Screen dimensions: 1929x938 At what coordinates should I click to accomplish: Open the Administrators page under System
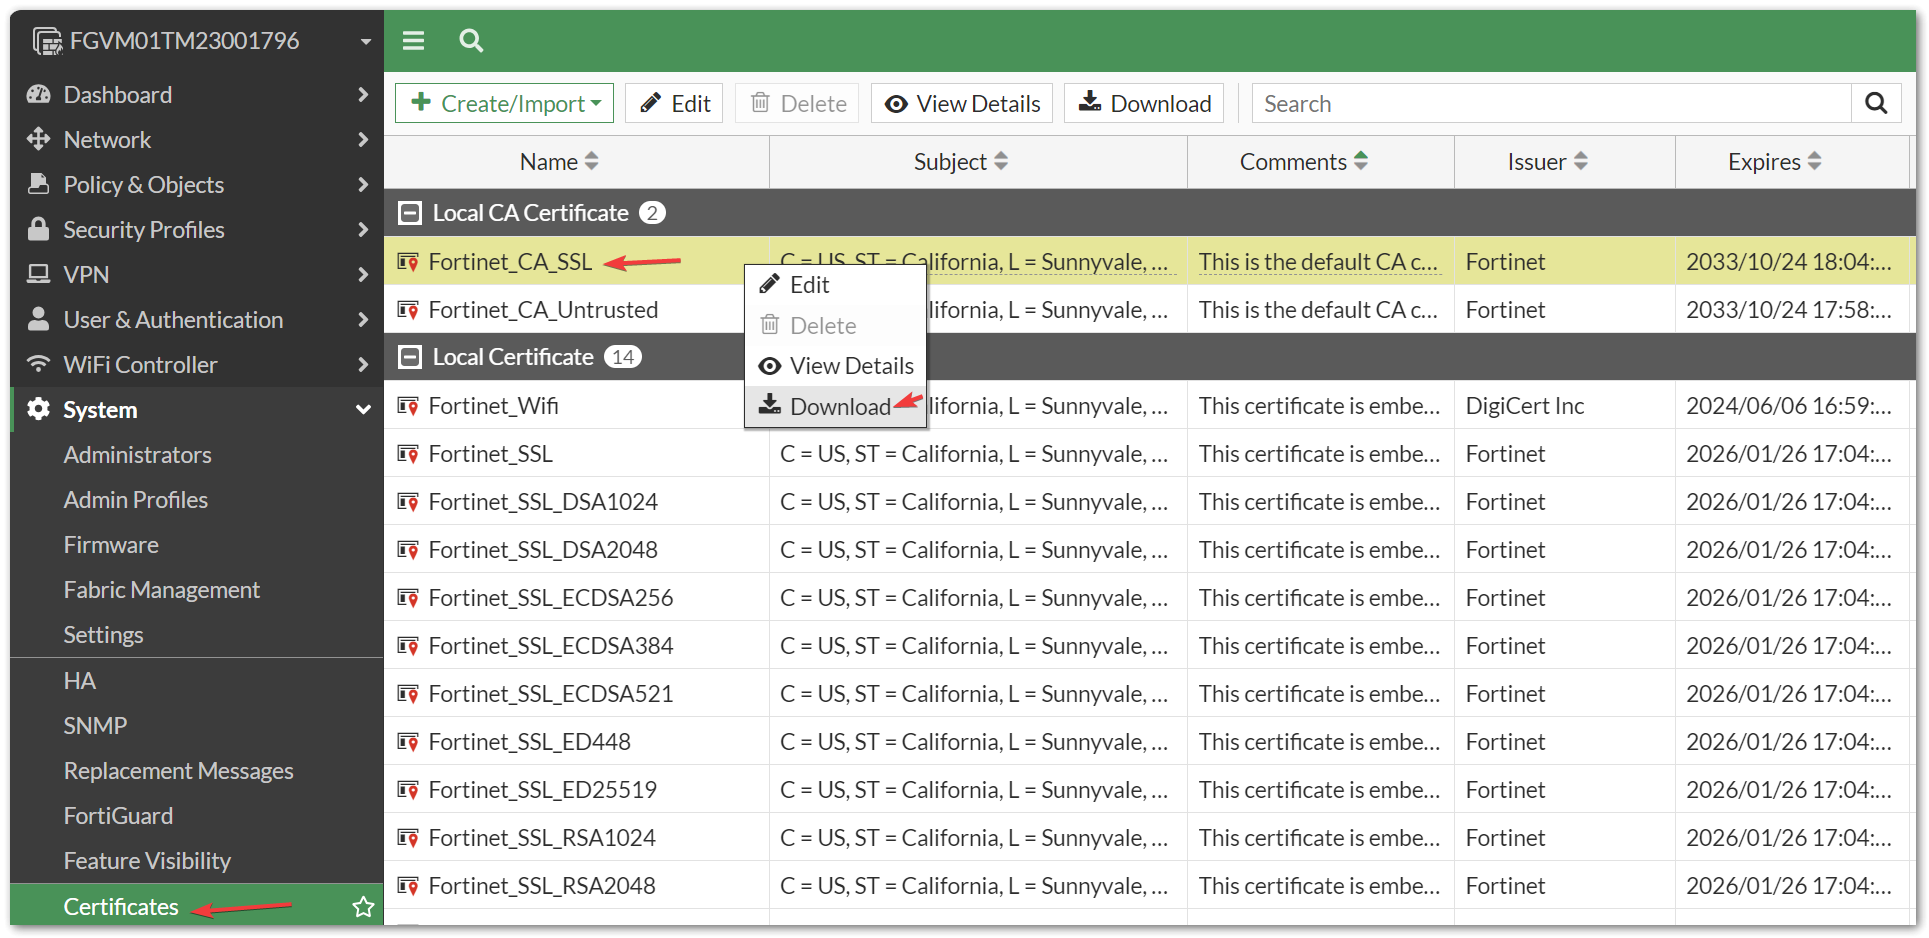point(138,455)
